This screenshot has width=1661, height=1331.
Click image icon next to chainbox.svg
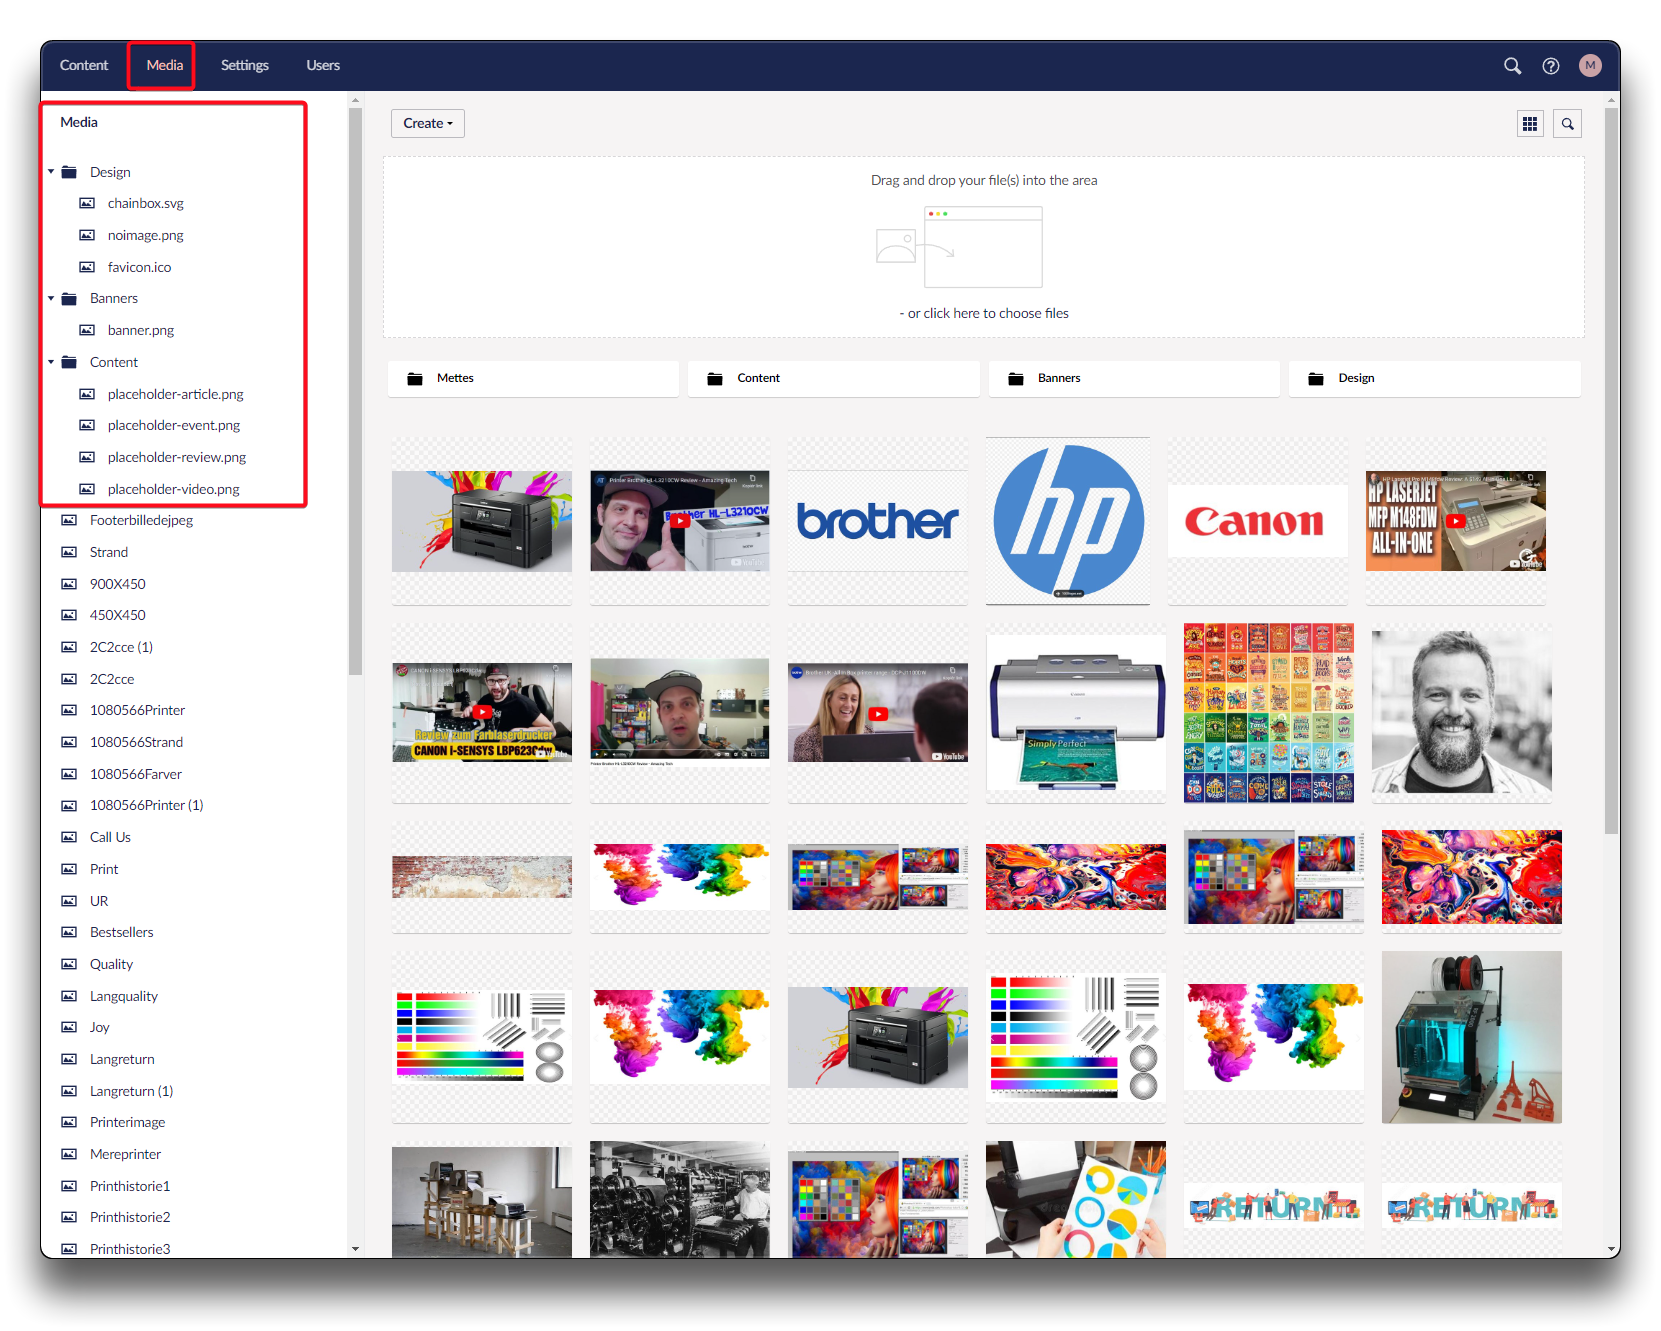pyautogui.click(x=87, y=204)
